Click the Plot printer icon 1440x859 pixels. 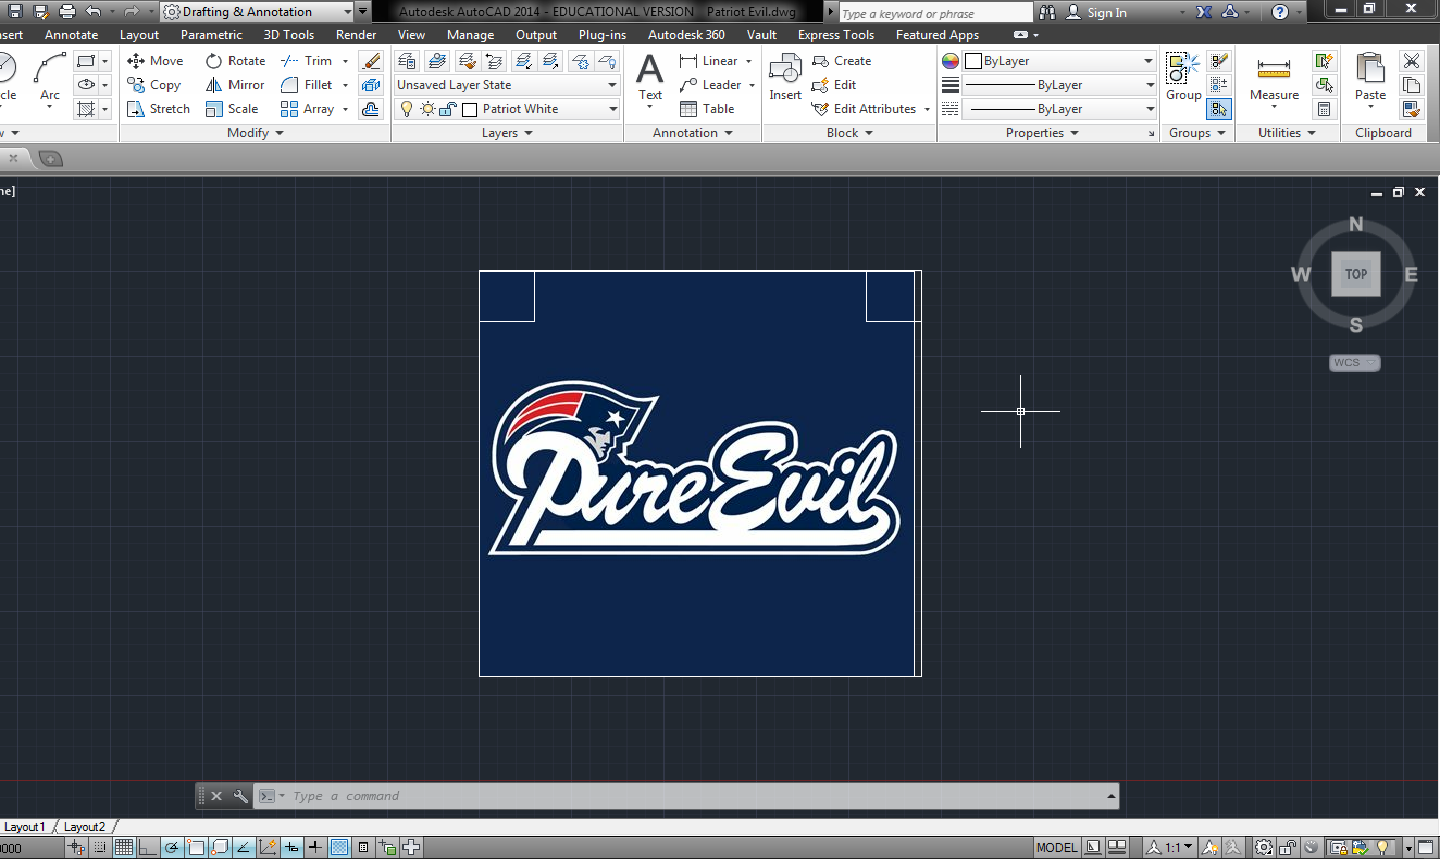(x=67, y=12)
